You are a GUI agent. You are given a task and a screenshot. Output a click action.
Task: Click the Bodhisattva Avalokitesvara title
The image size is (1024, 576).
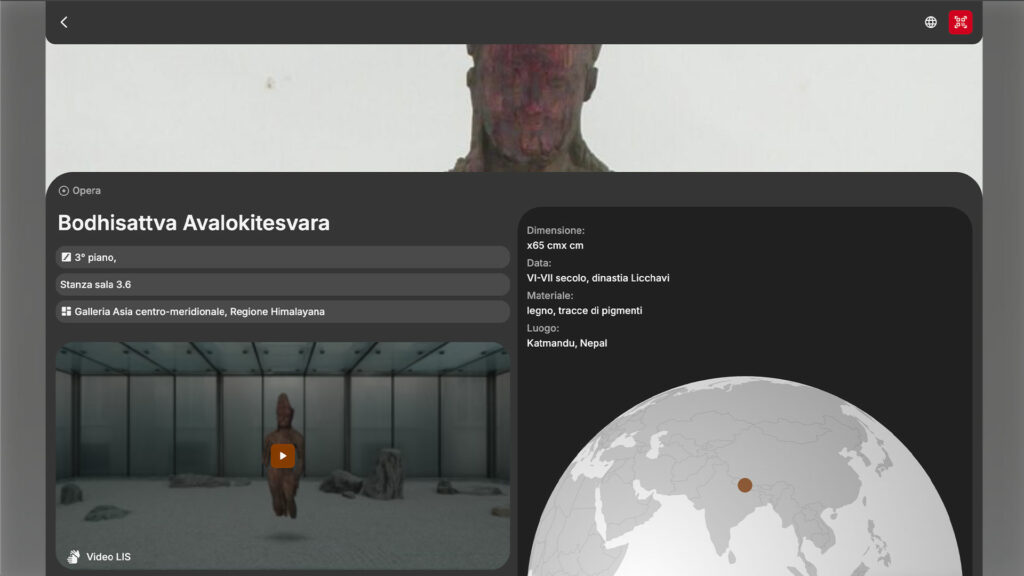pos(194,223)
